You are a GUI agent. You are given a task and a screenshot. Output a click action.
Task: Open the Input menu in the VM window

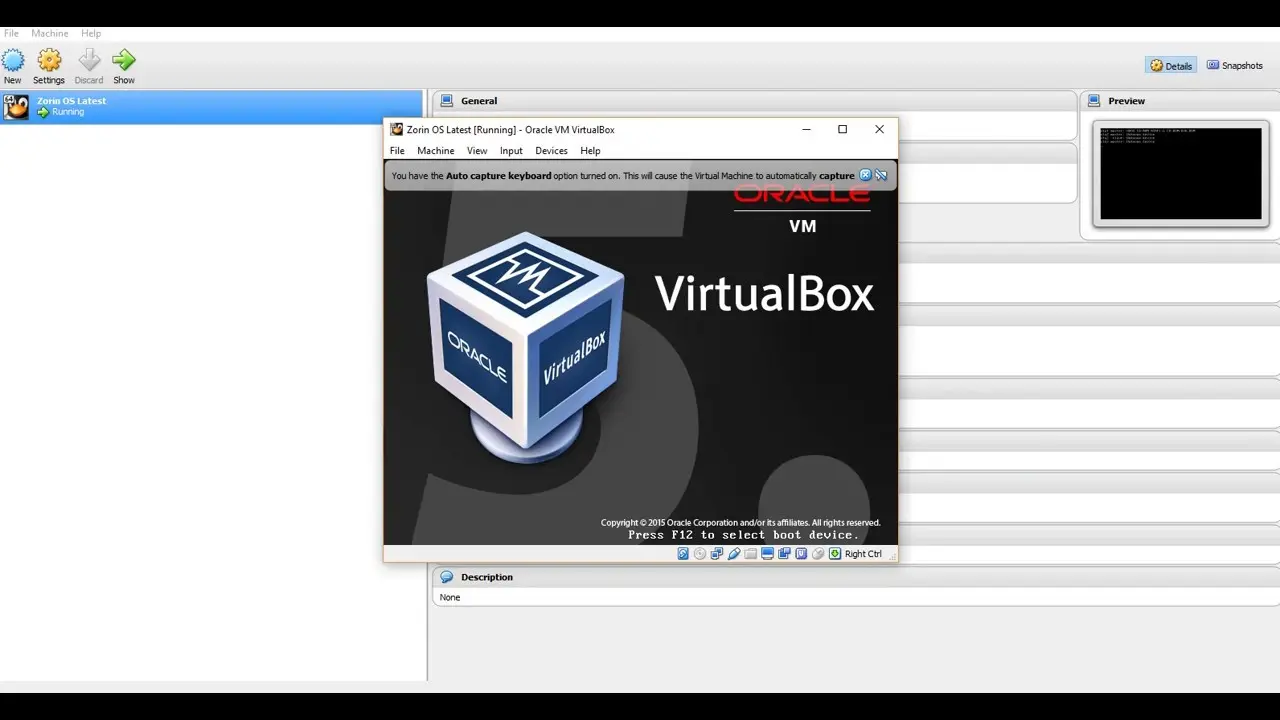click(511, 151)
